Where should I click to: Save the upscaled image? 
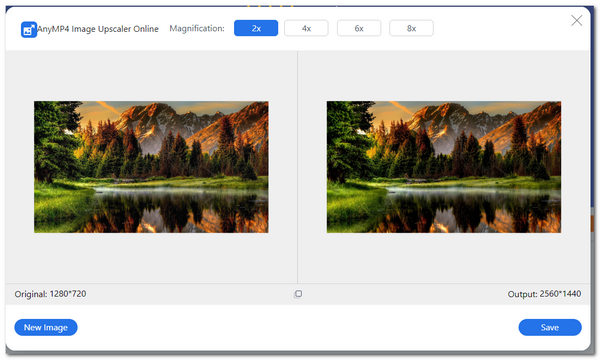pyautogui.click(x=550, y=327)
